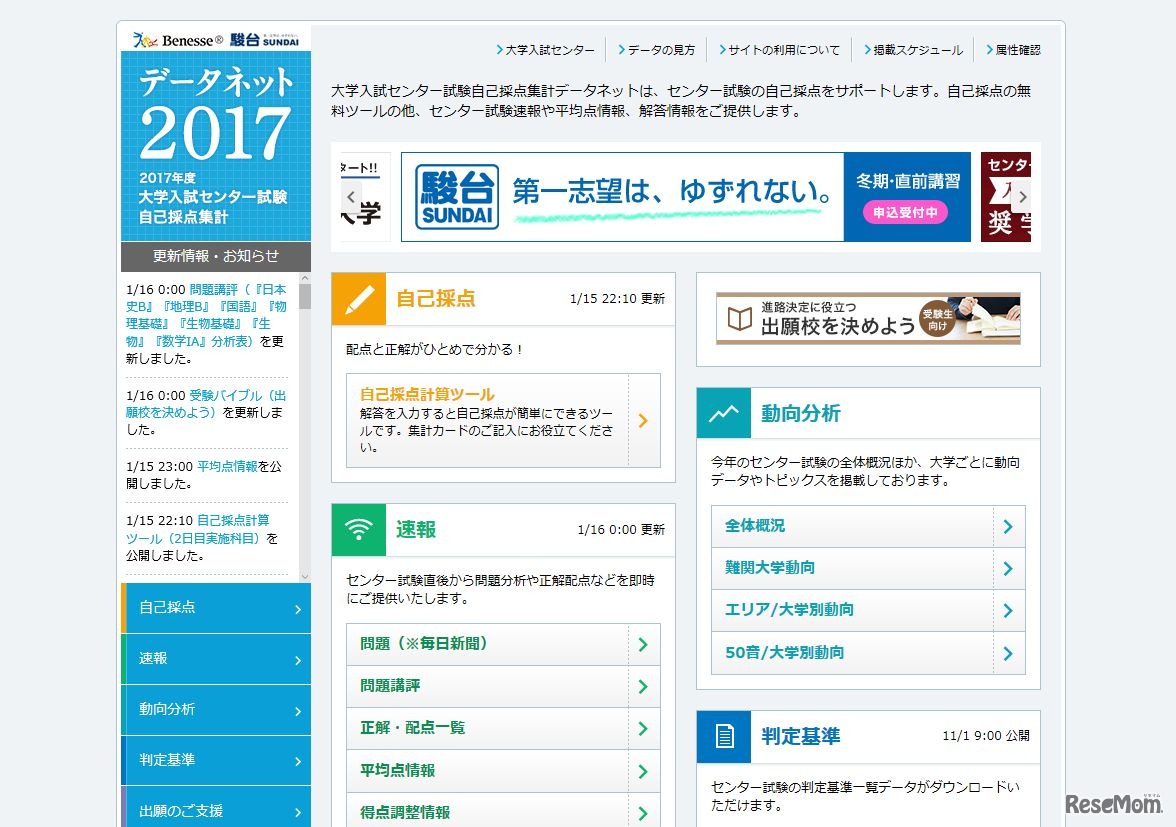Open 平均点情報 in the 速報 list
This screenshot has width=1176, height=827.
(503, 771)
